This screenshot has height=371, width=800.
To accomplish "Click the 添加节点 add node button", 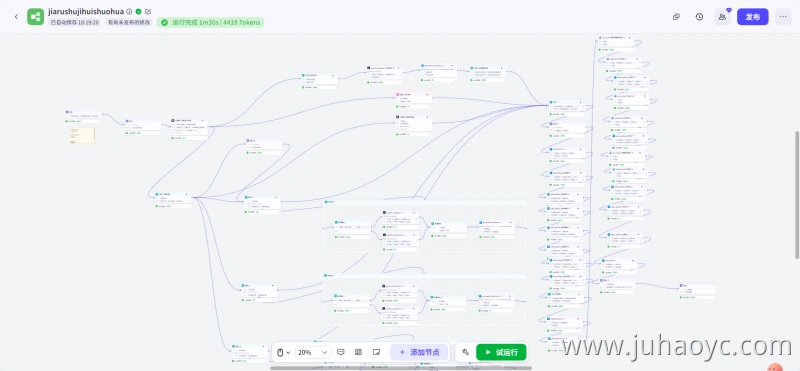I will 419,352.
